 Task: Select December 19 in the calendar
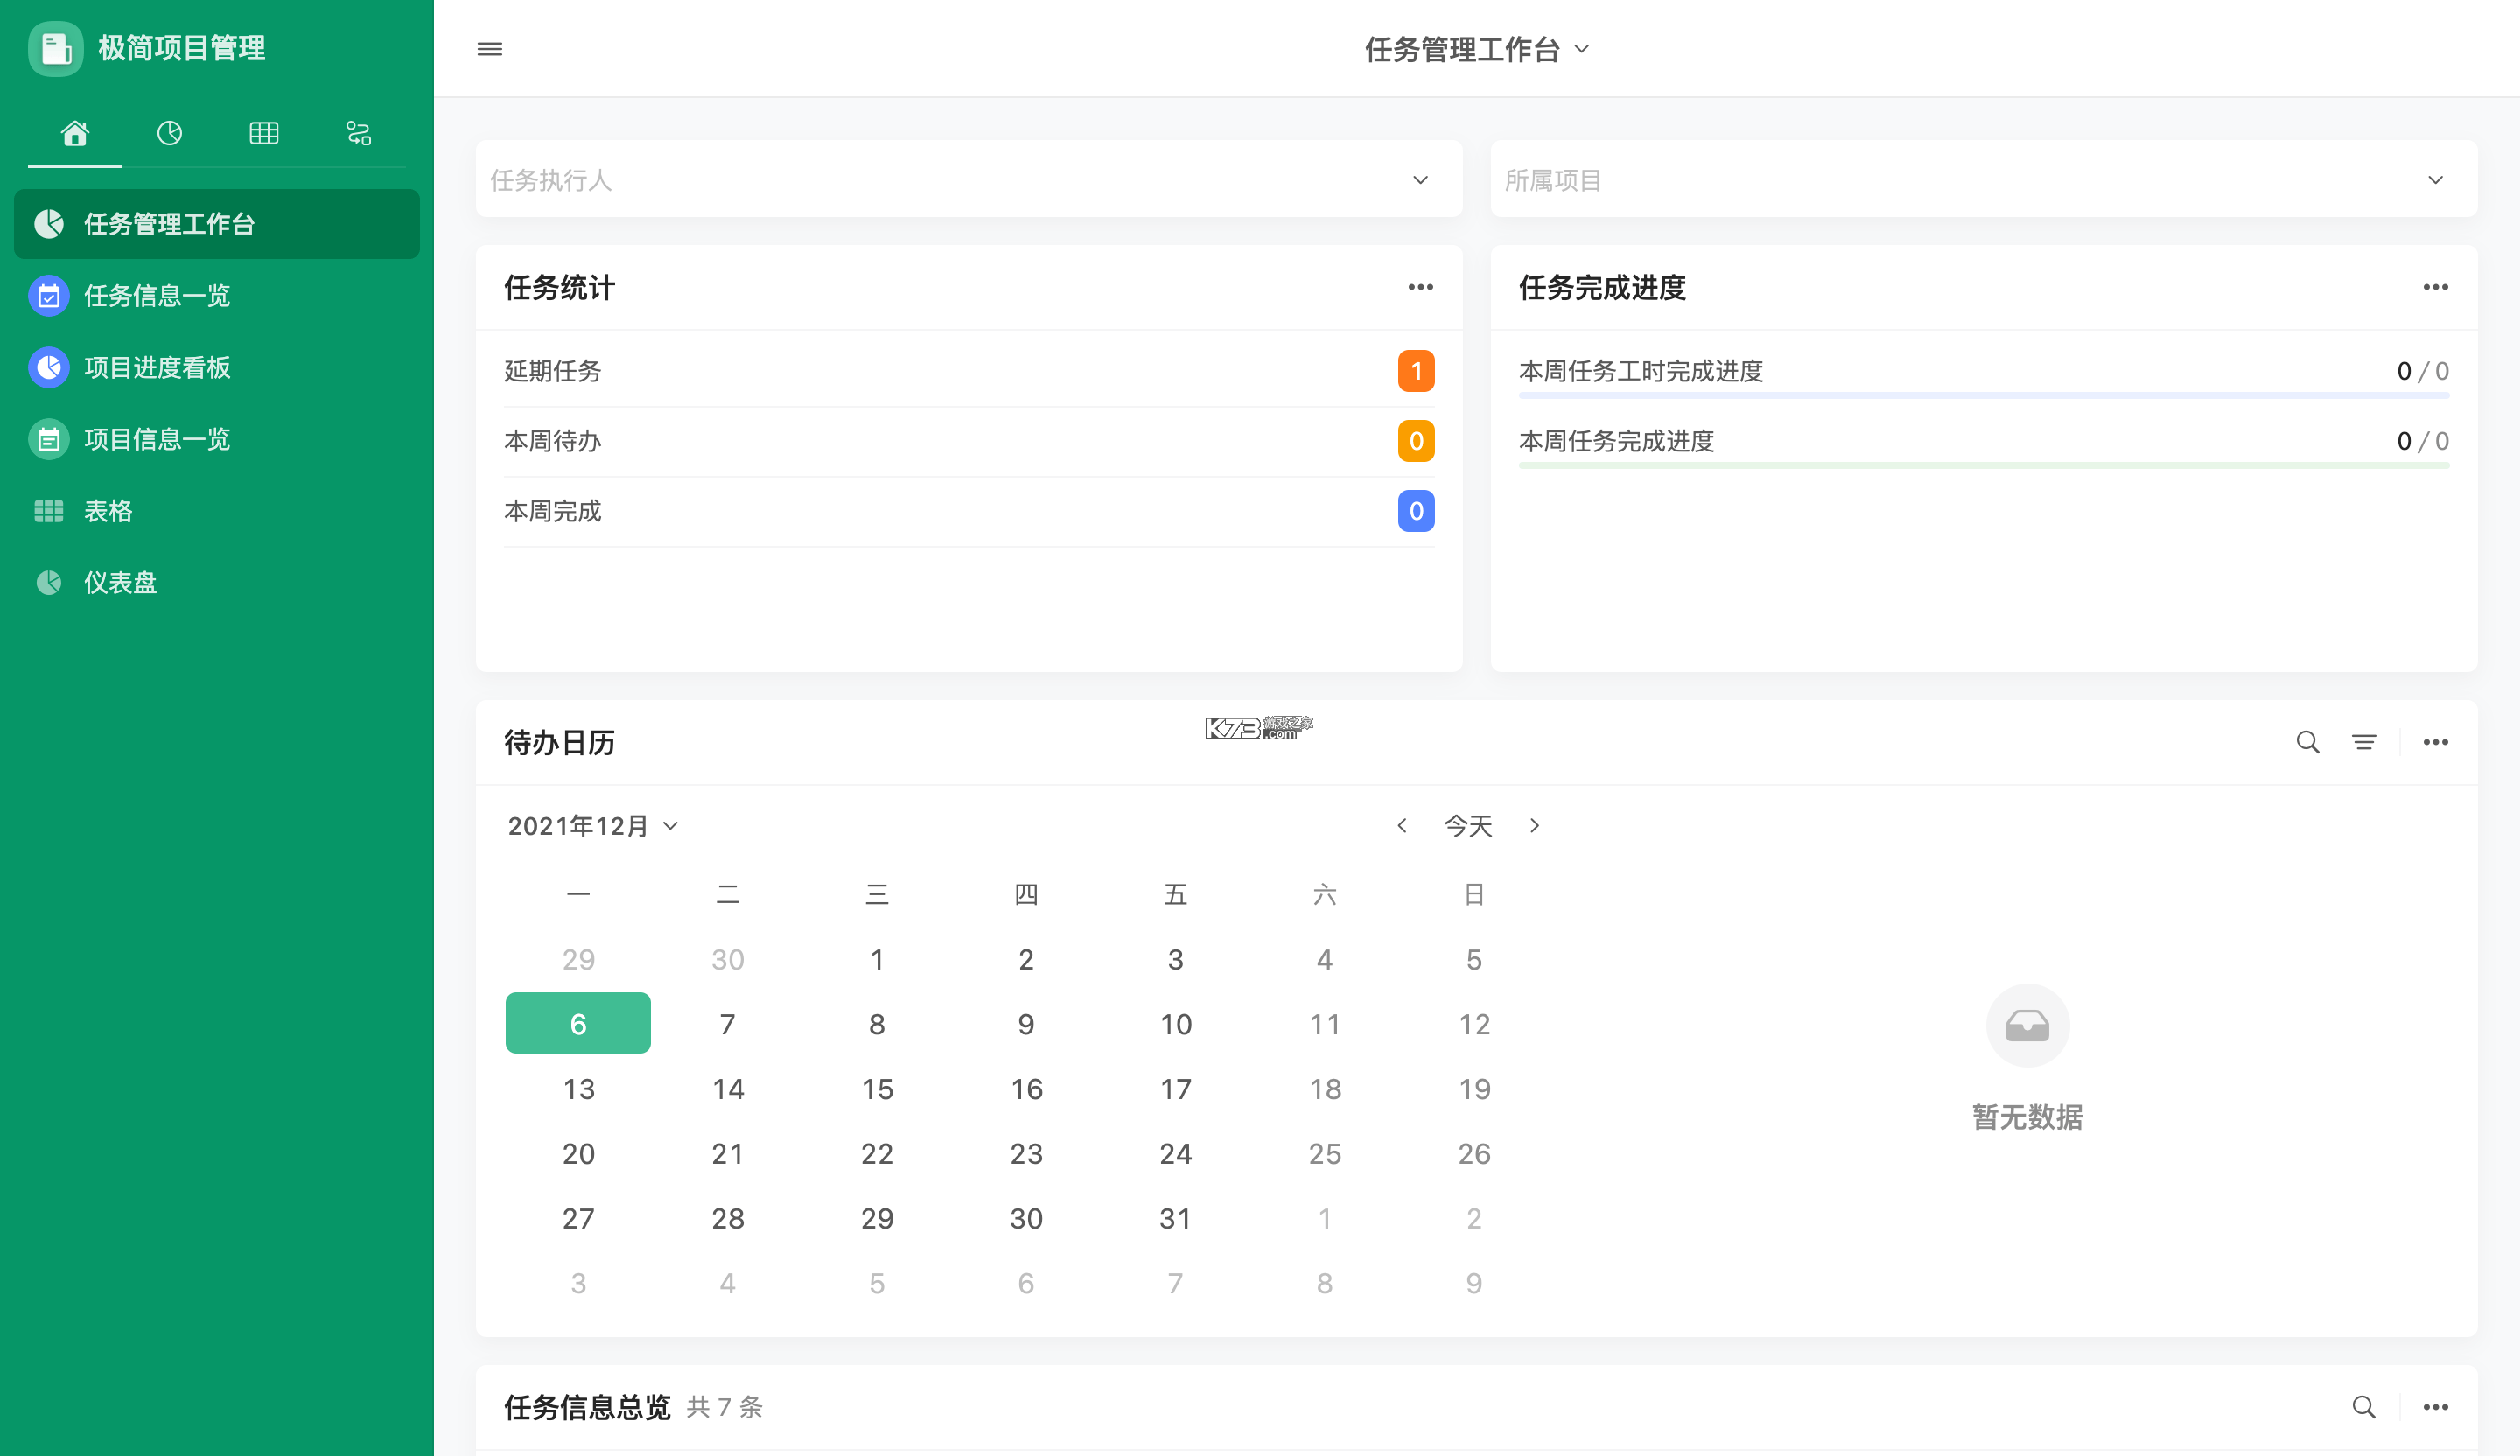[x=1474, y=1089]
